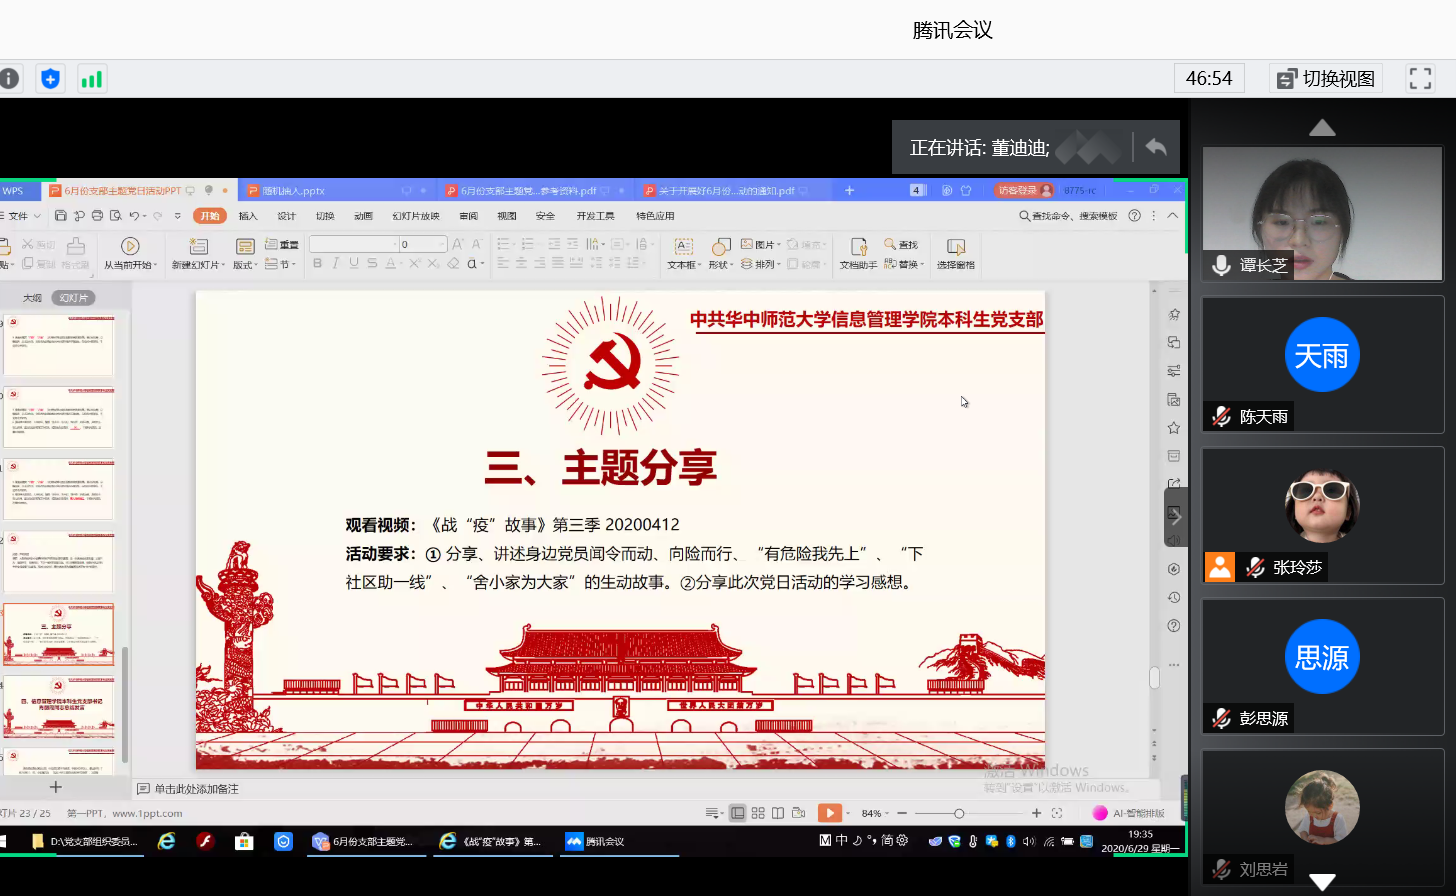Screen dimensions: 1456x896
Task: Toggle italic formatting in the ribbon
Action: [336, 264]
